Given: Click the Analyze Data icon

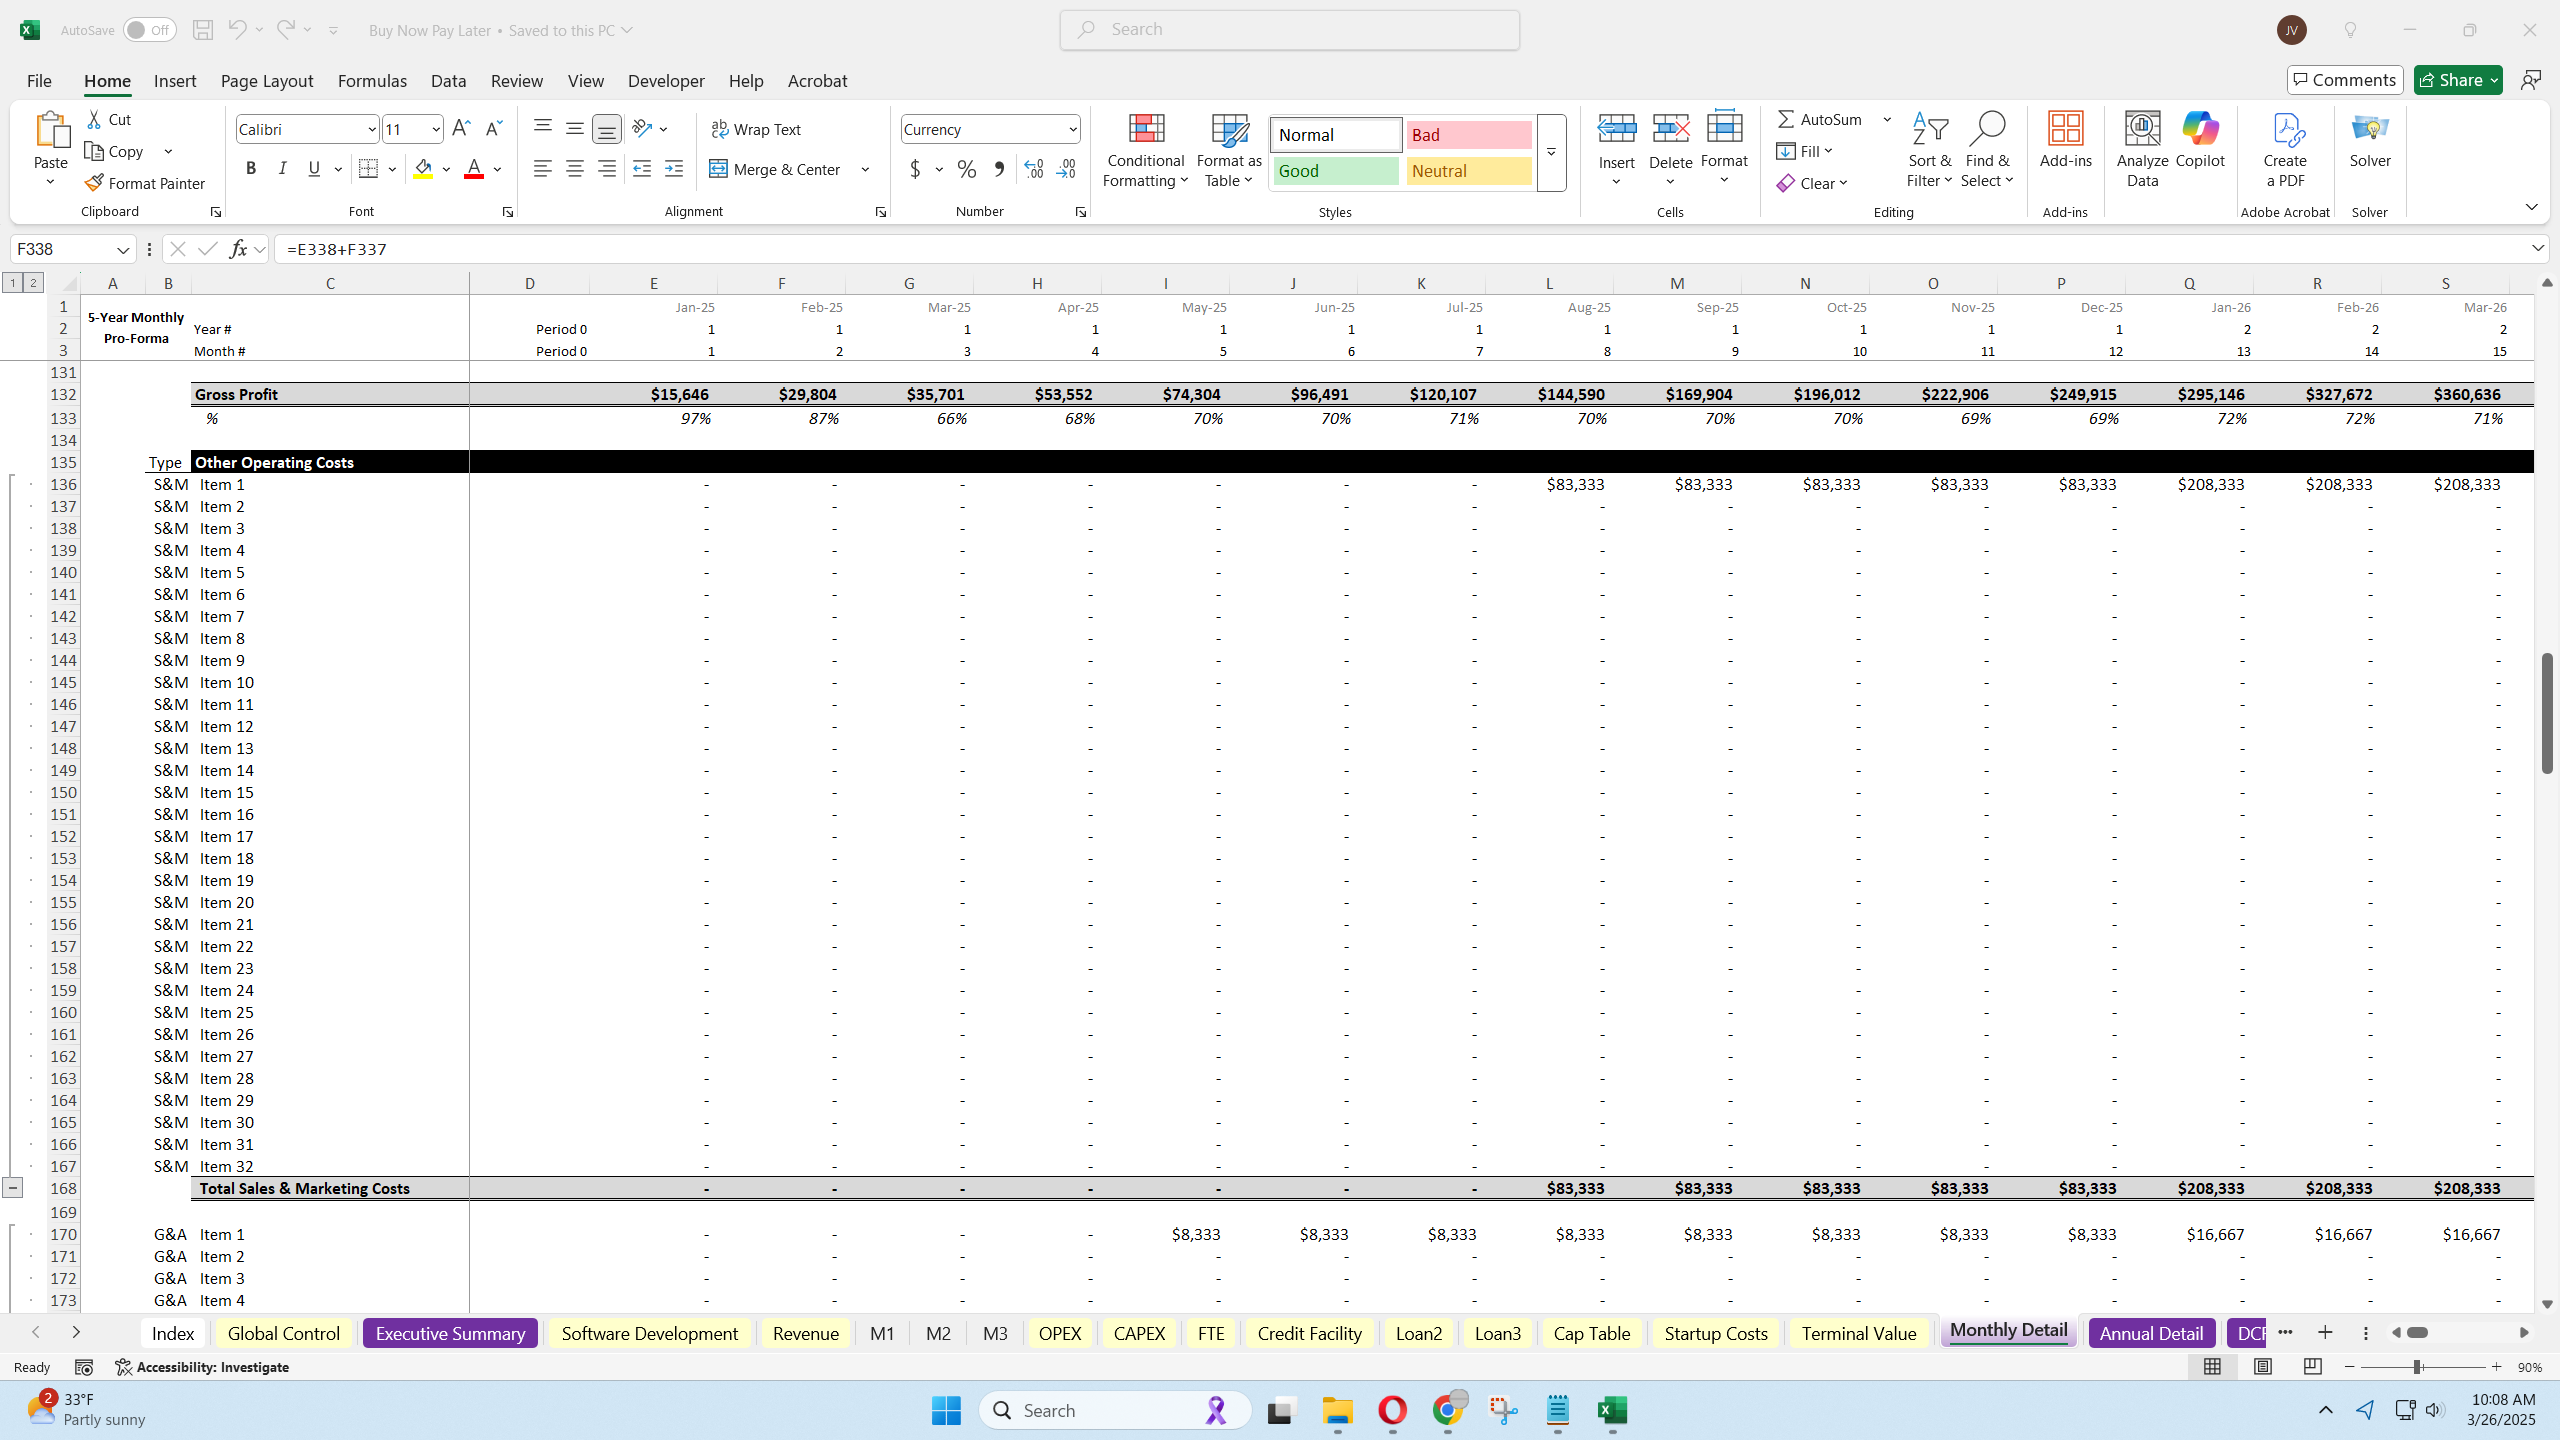Looking at the screenshot, I should tap(2141, 148).
